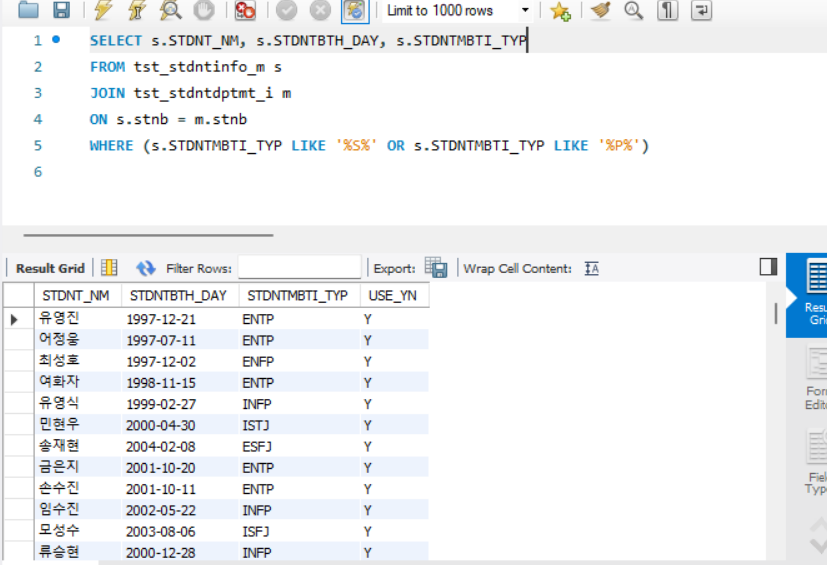Viewport: 827px width, 565px height.
Task: Click line 1 statement marker dot
Action: pos(56,40)
